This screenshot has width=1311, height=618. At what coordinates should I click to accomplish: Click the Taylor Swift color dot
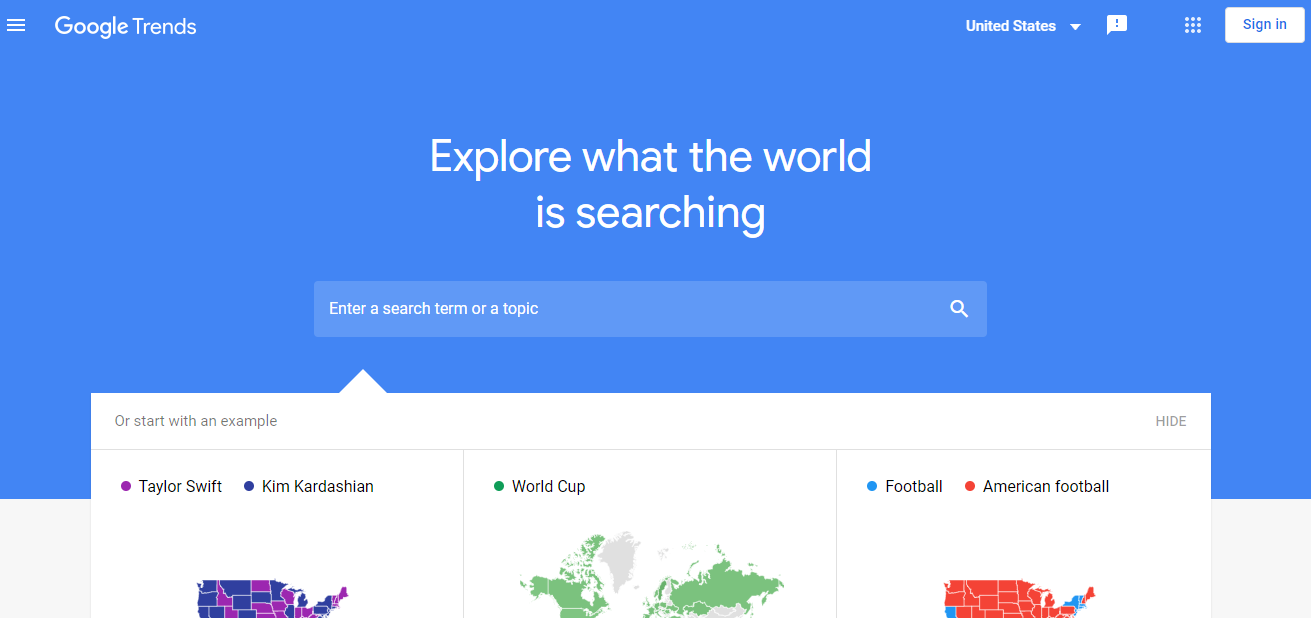click(x=125, y=486)
